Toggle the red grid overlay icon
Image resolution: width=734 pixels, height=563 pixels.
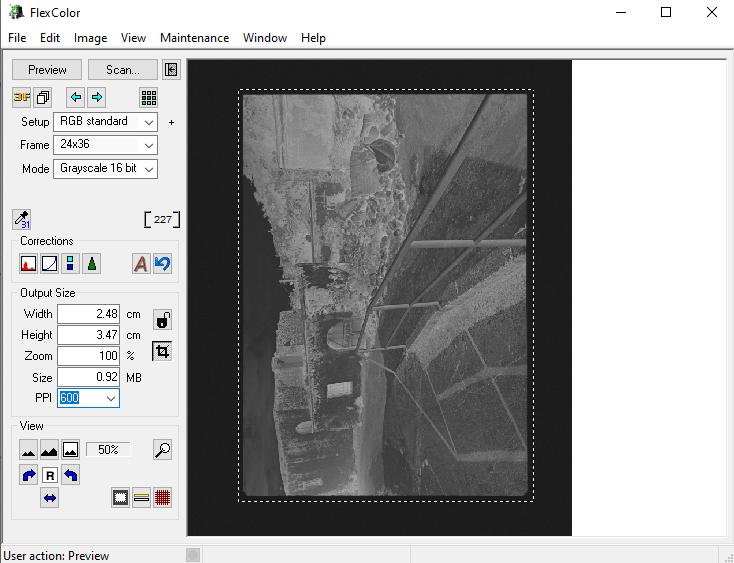162,498
